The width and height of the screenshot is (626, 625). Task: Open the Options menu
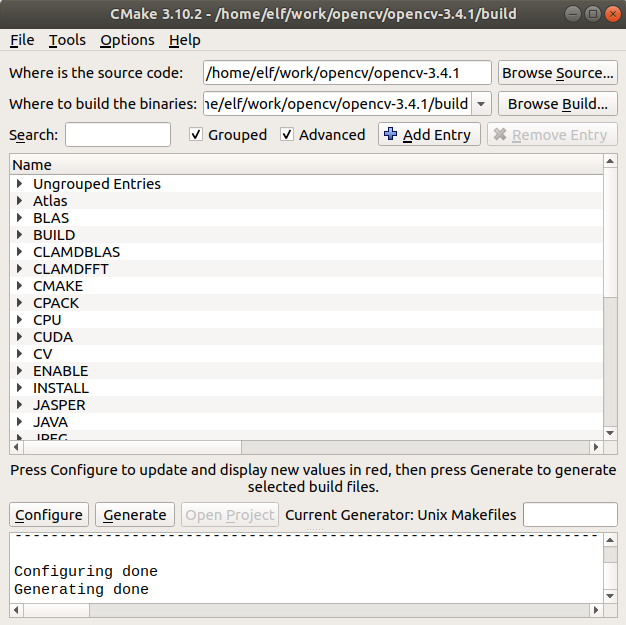click(x=127, y=40)
